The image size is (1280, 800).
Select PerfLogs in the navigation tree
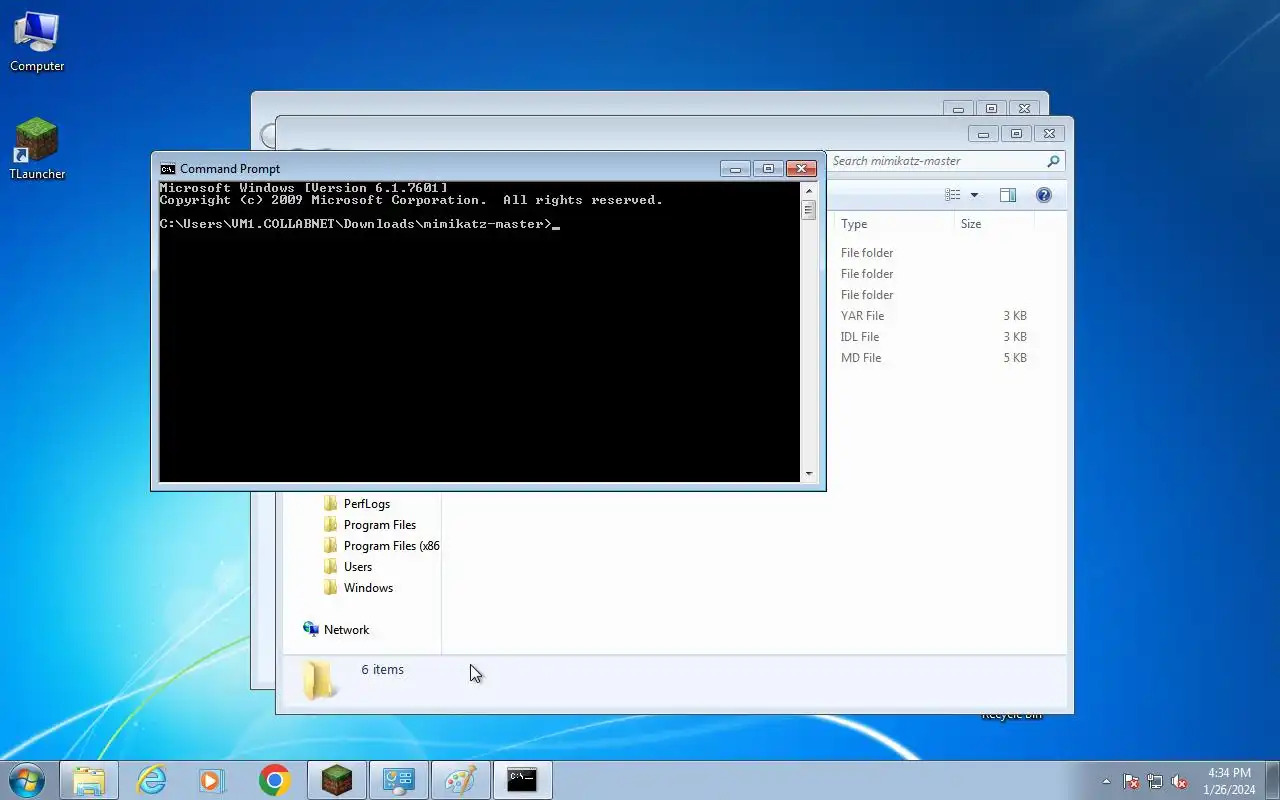coord(367,504)
